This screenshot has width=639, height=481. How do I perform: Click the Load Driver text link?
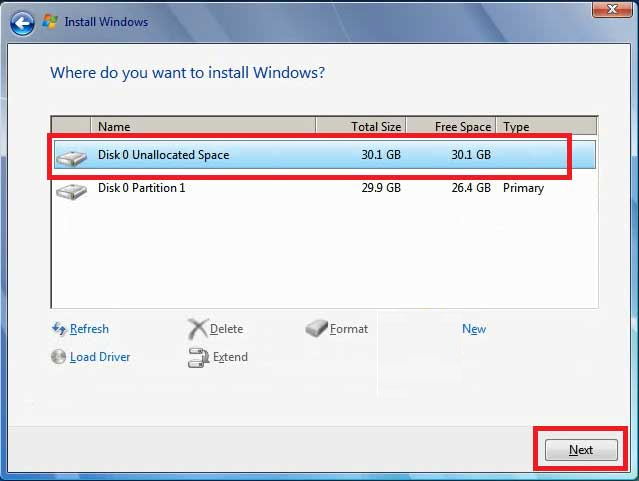(x=100, y=357)
